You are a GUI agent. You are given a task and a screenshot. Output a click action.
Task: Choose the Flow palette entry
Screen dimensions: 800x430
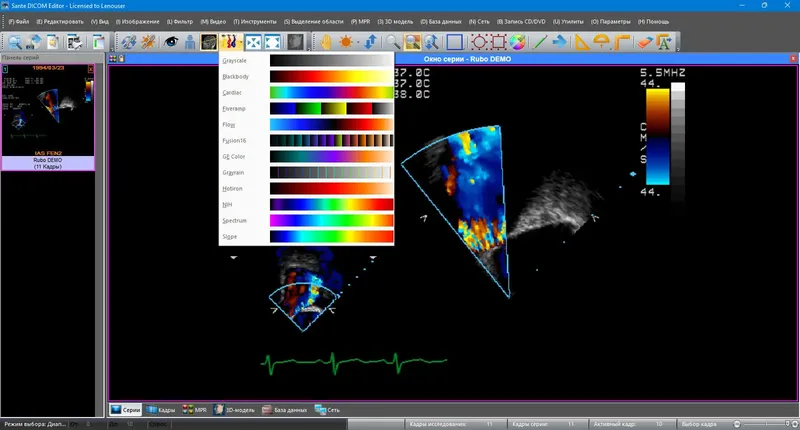click(x=307, y=124)
